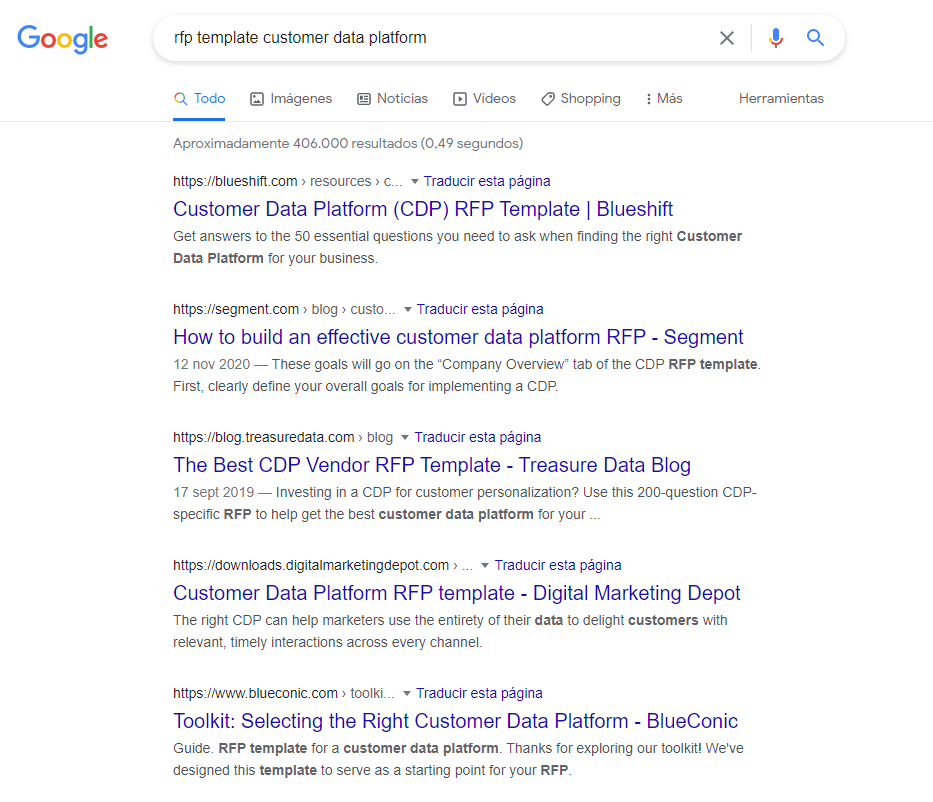Click Traducir esta página for Segment result

coord(480,309)
